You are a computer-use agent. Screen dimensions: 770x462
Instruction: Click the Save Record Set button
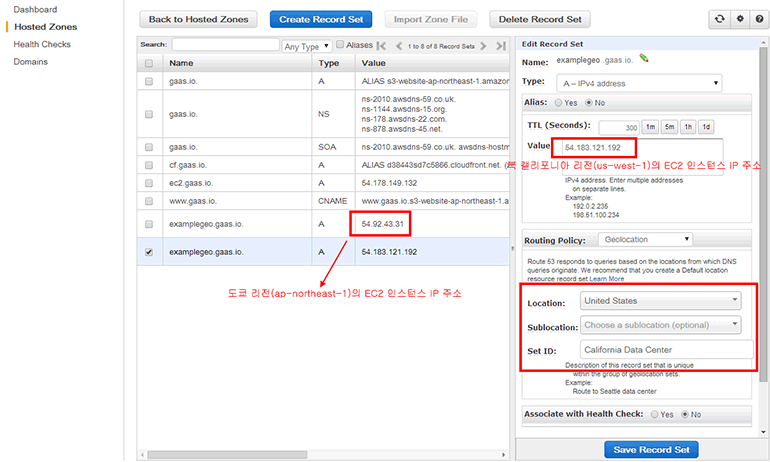pyautogui.click(x=651, y=450)
